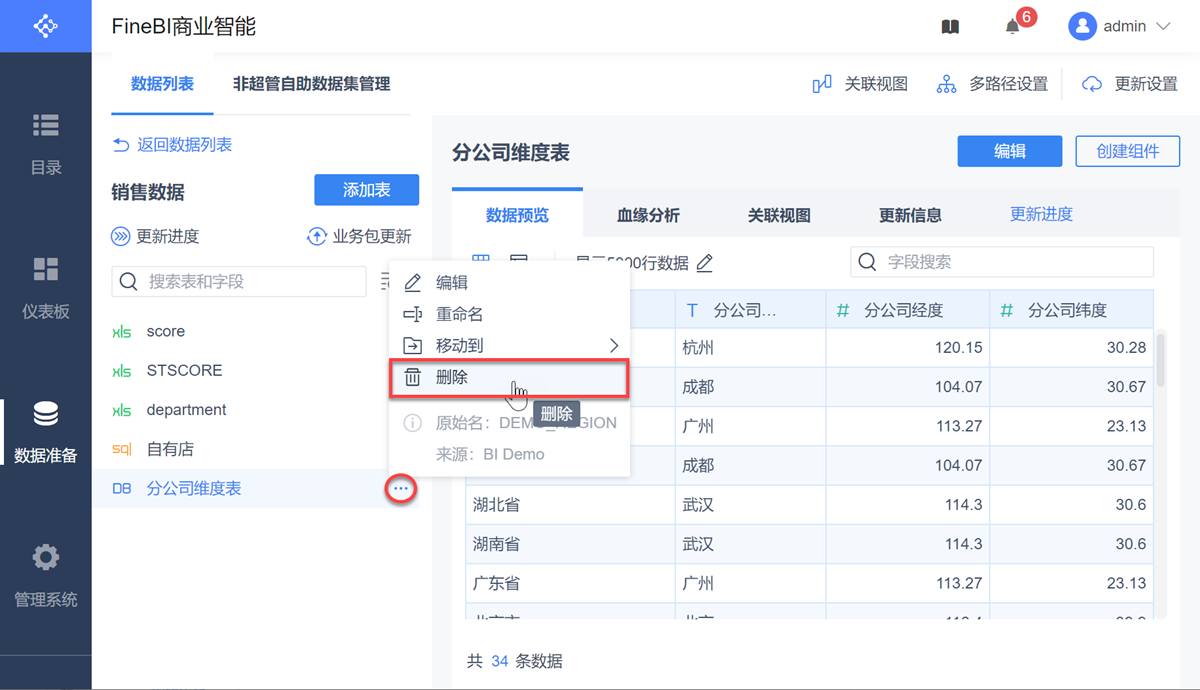Open 数据准备 in the left sidebar

point(46,432)
